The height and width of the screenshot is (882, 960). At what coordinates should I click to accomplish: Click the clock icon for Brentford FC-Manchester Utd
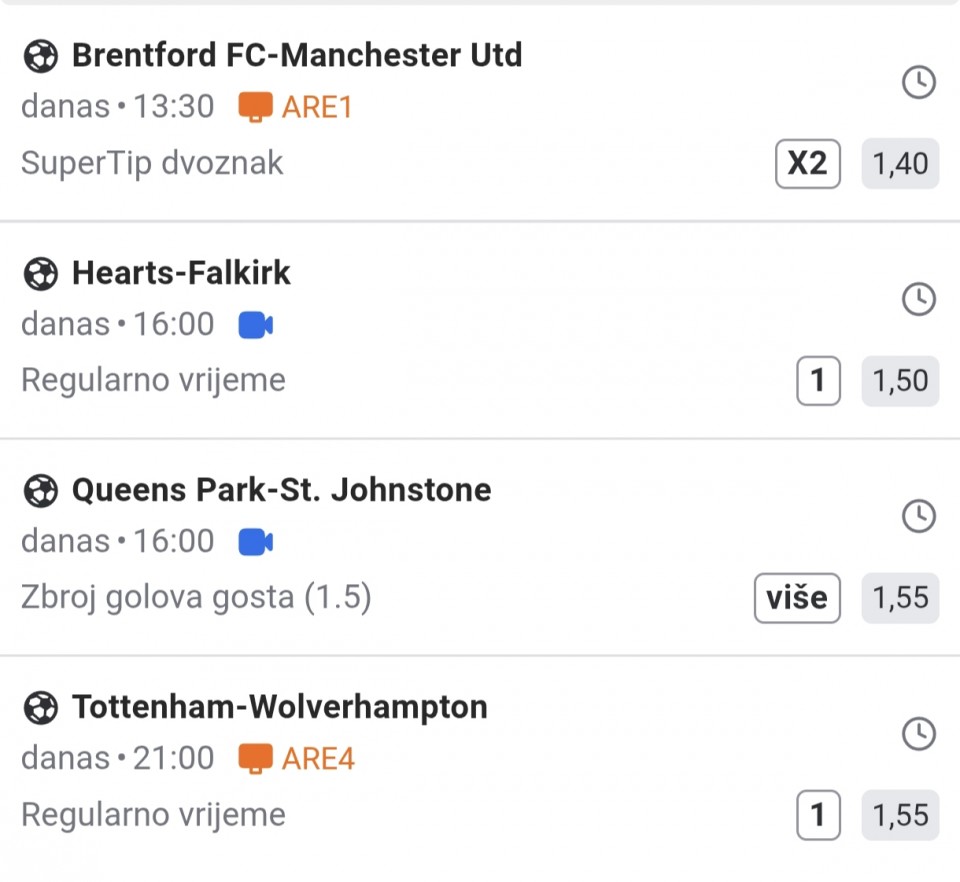tap(918, 82)
